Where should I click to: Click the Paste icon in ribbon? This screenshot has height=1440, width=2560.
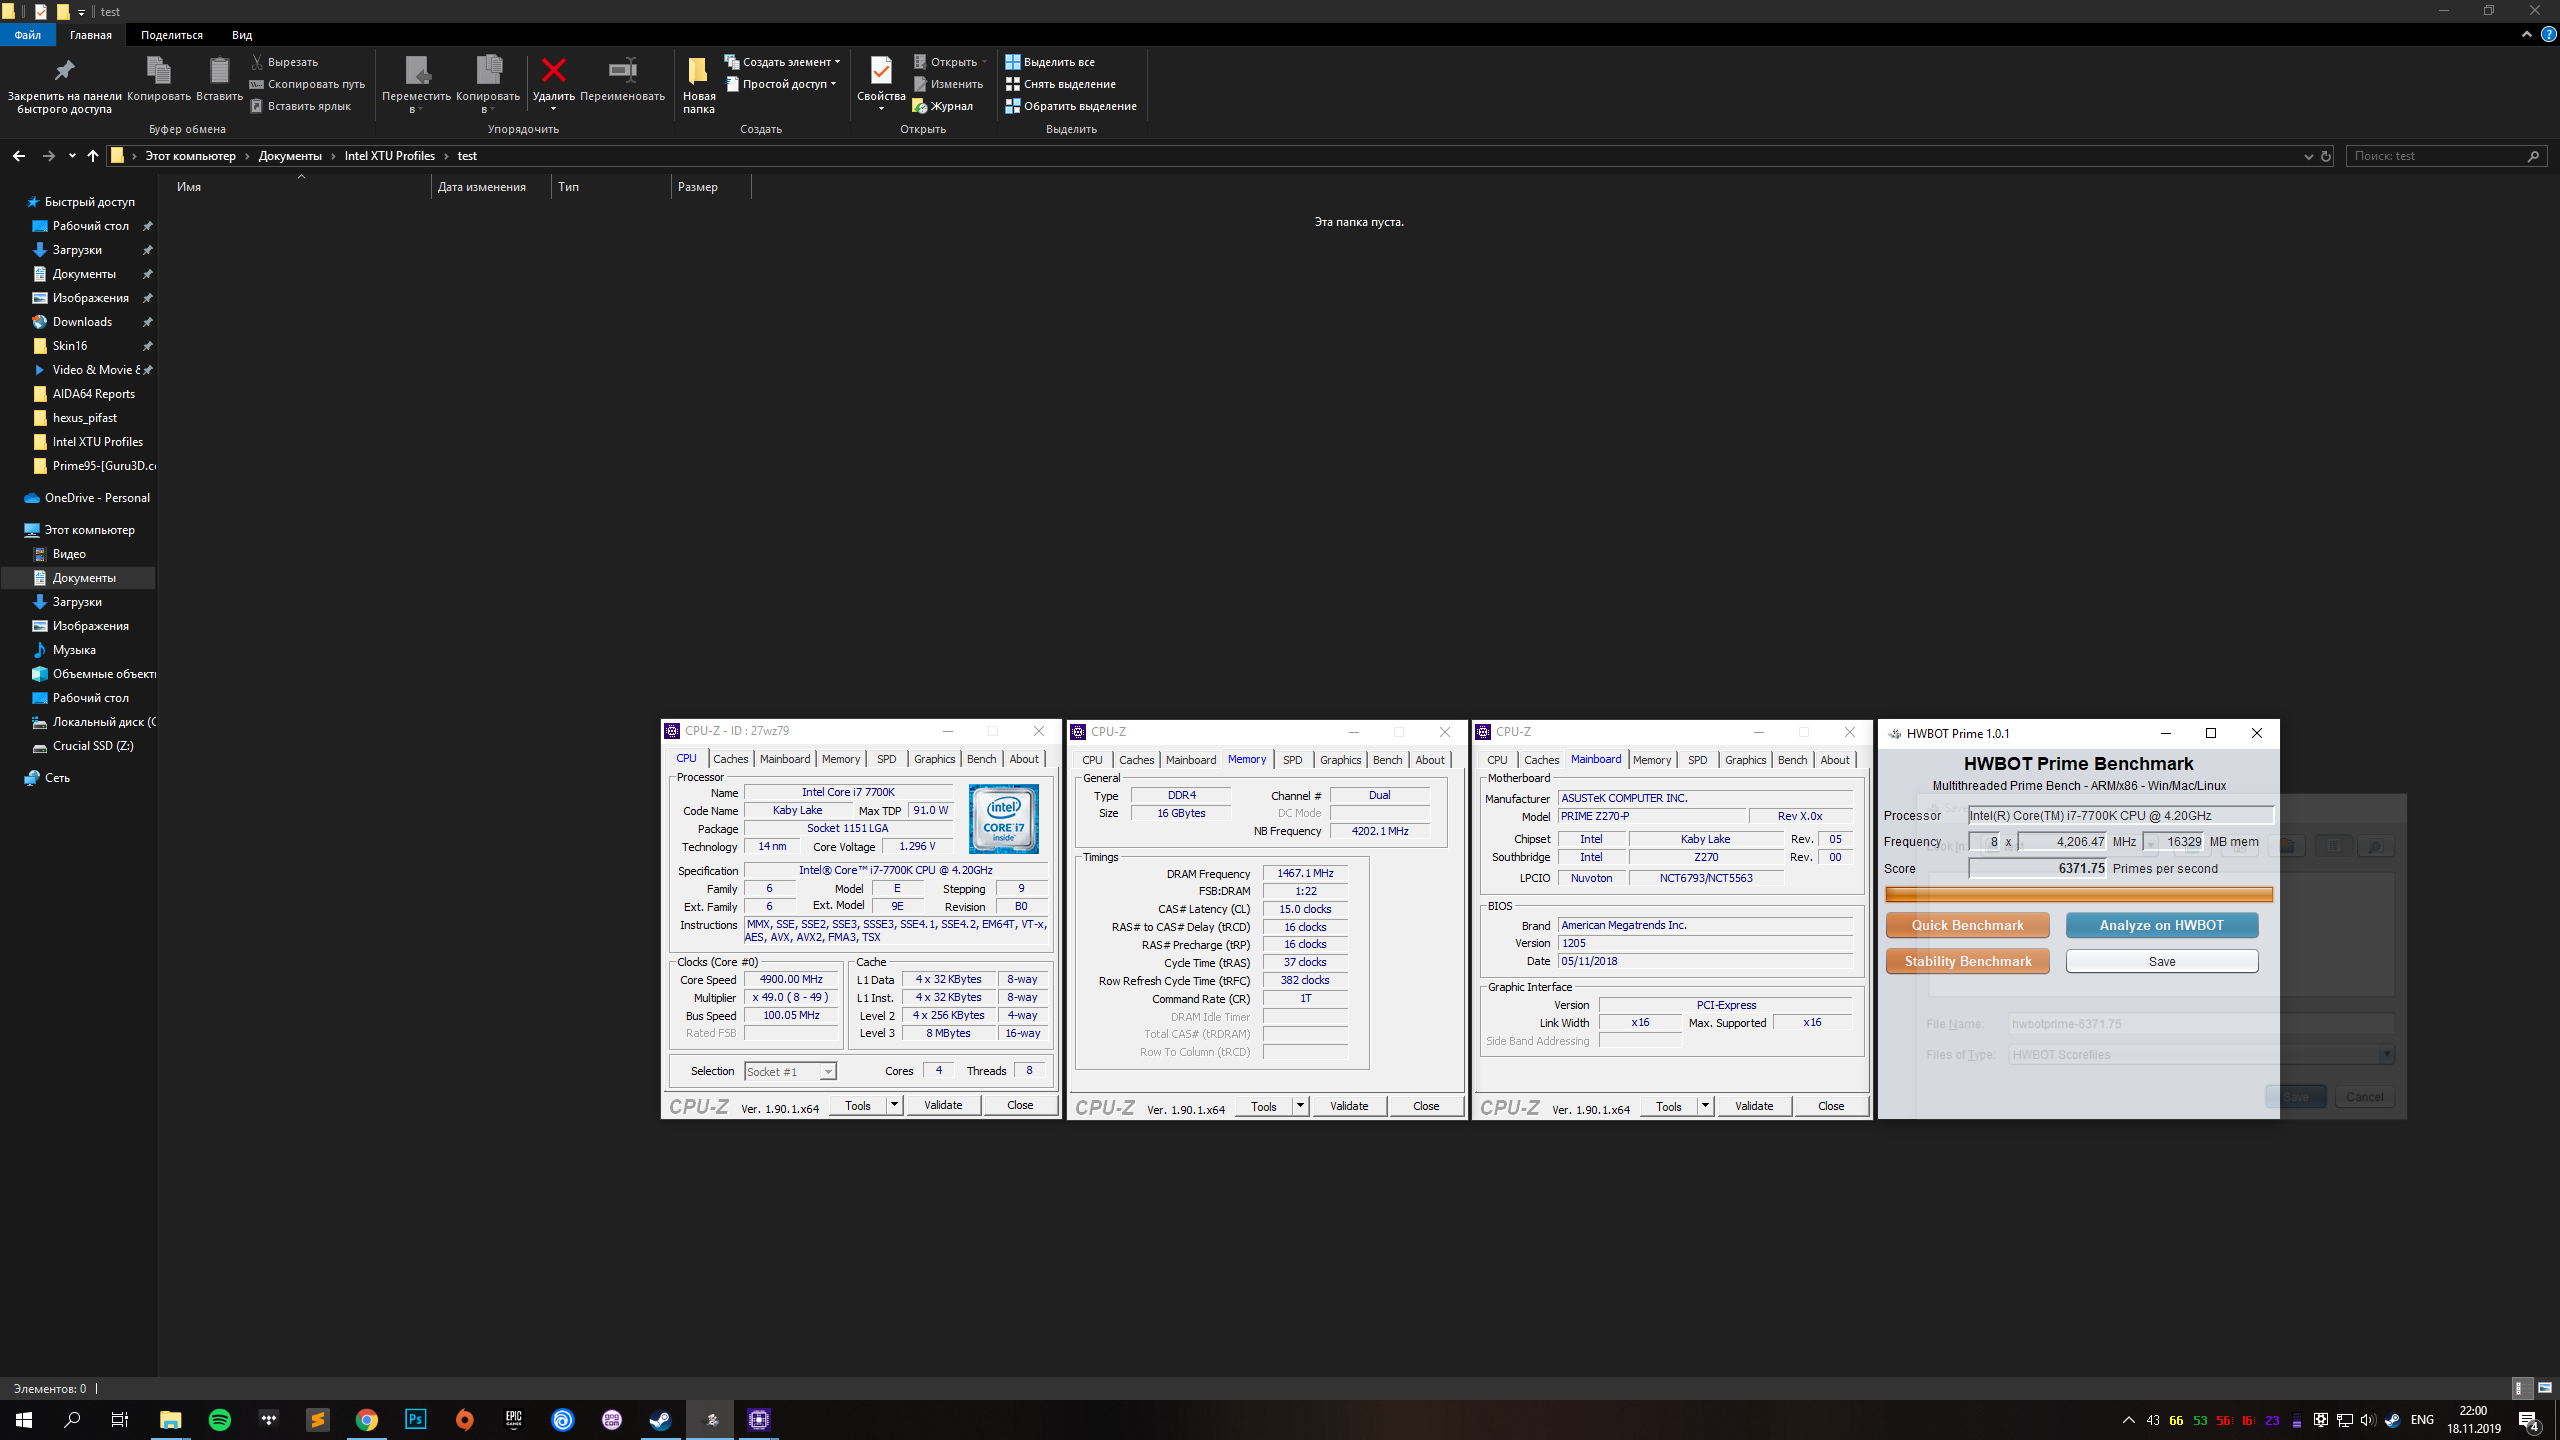click(x=219, y=71)
